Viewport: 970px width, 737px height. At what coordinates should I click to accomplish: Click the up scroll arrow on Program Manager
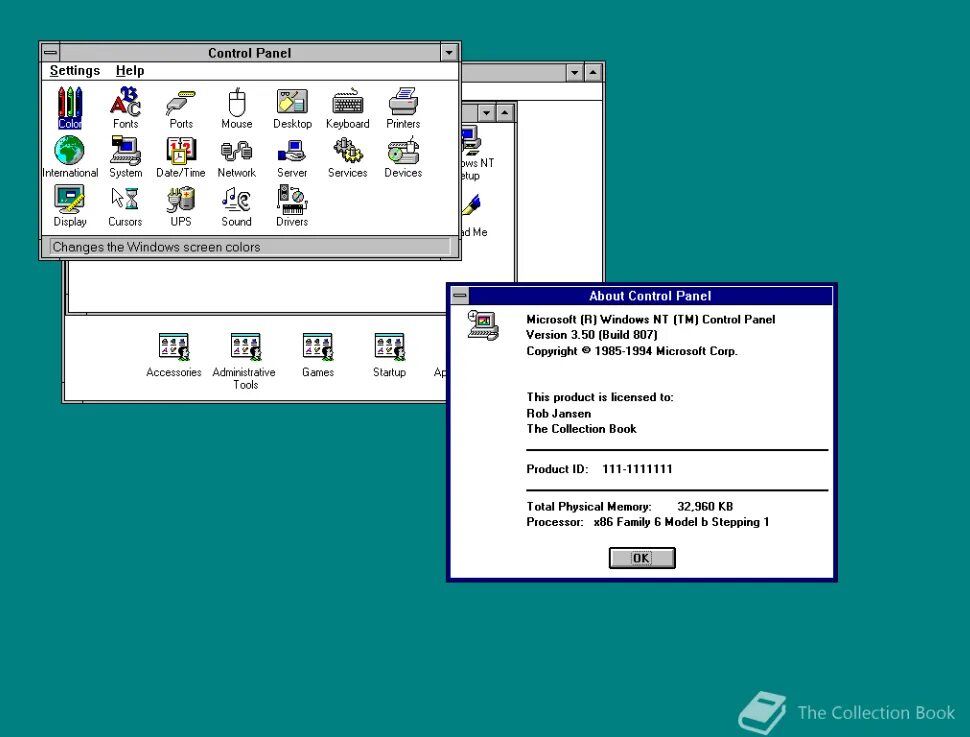click(x=592, y=72)
